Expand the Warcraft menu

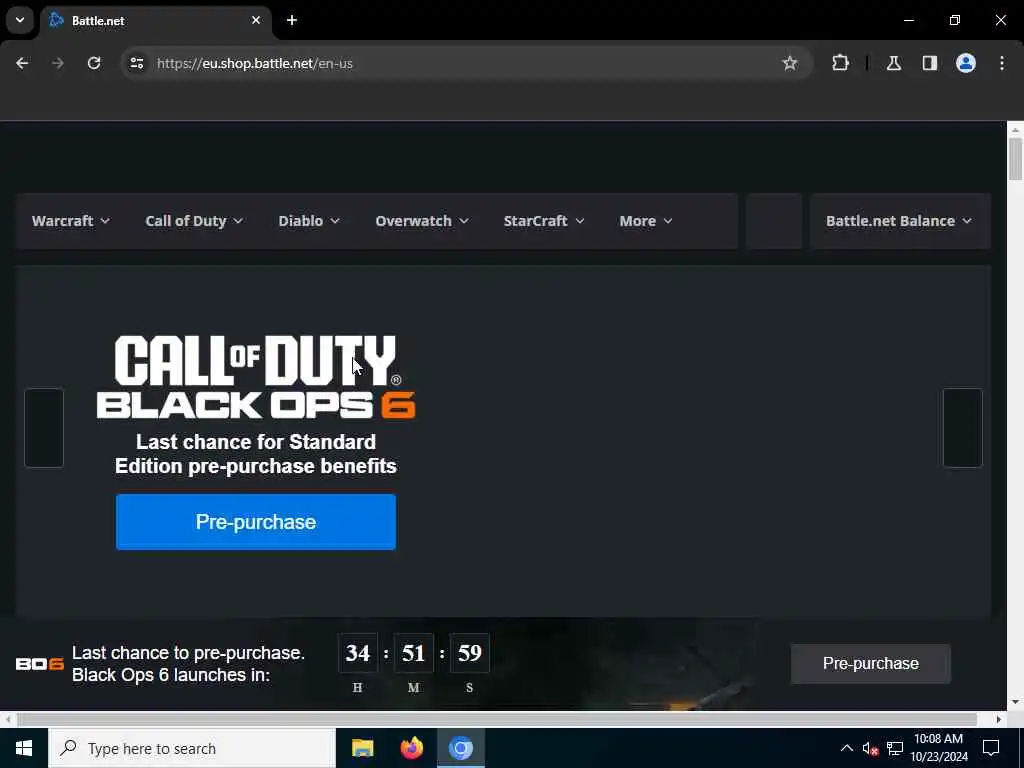71,221
